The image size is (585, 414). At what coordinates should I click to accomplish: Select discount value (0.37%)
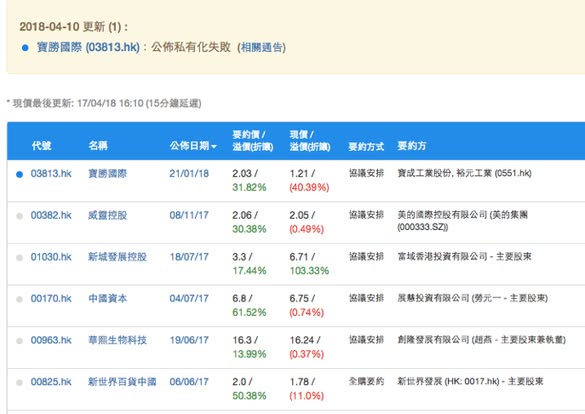click(307, 354)
